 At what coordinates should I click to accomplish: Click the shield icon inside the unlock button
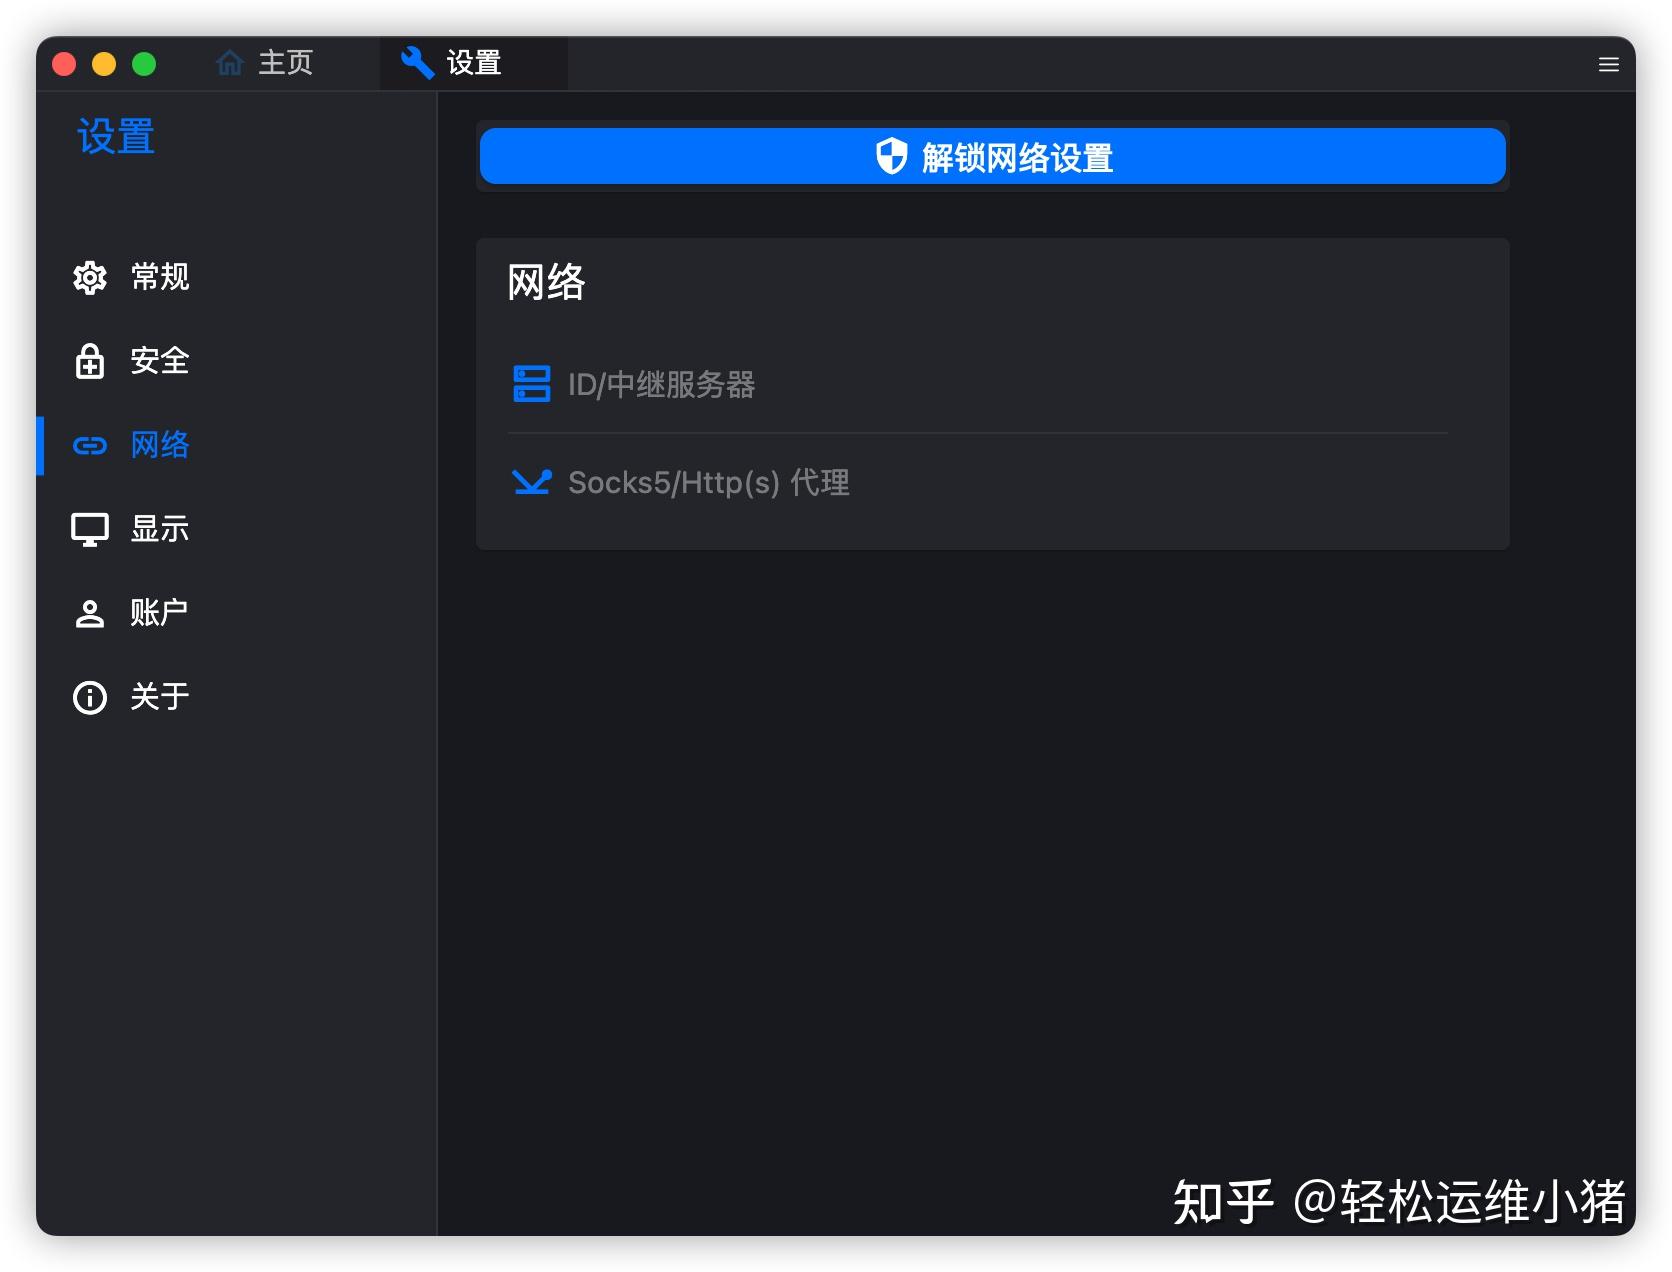point(891,156)
